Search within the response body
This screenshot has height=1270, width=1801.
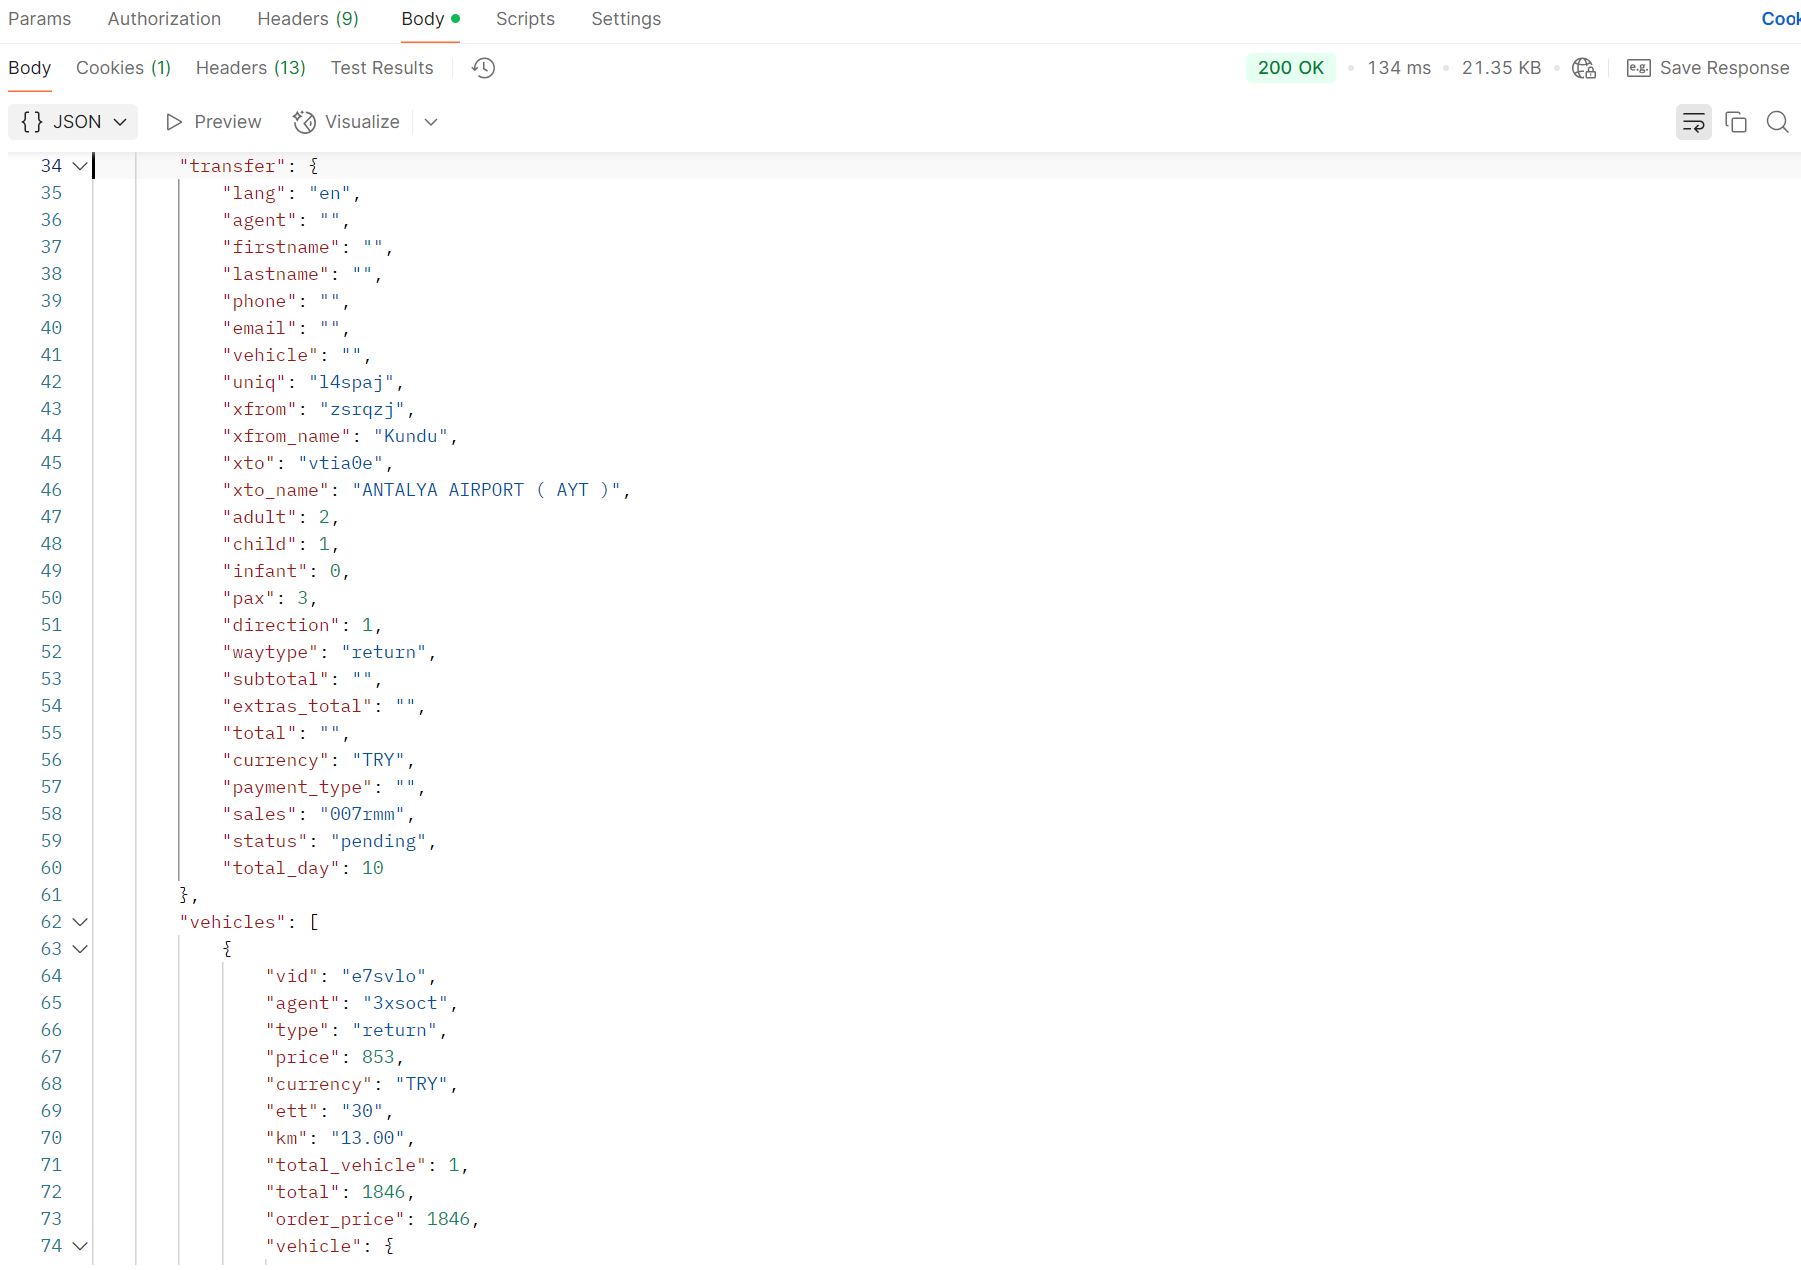[x=1777, y=122]
